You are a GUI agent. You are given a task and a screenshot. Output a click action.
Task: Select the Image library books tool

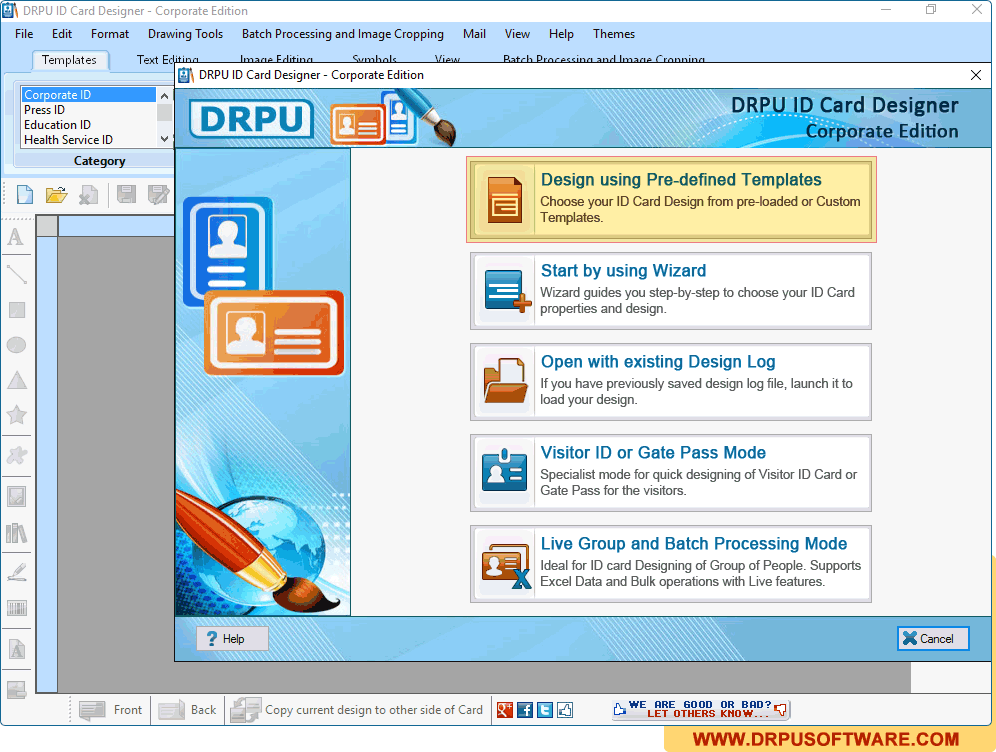pos(17,533)
